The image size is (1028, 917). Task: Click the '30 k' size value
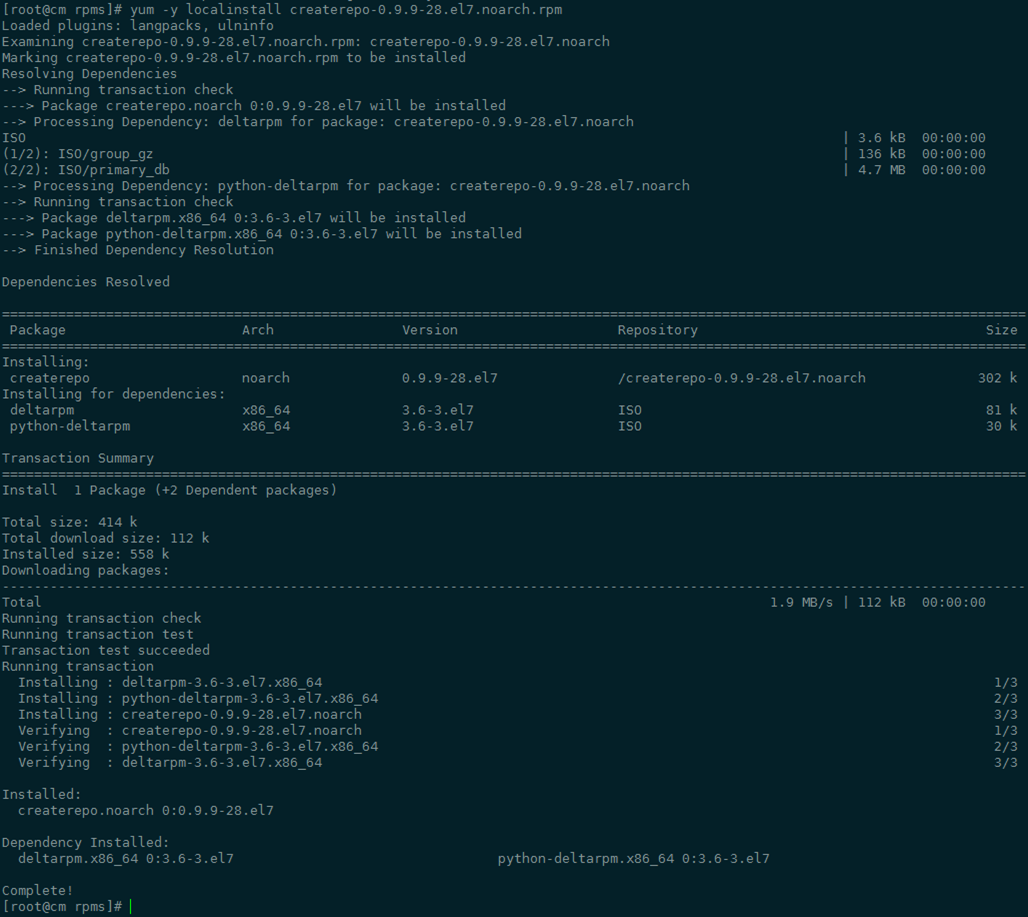1001,426
